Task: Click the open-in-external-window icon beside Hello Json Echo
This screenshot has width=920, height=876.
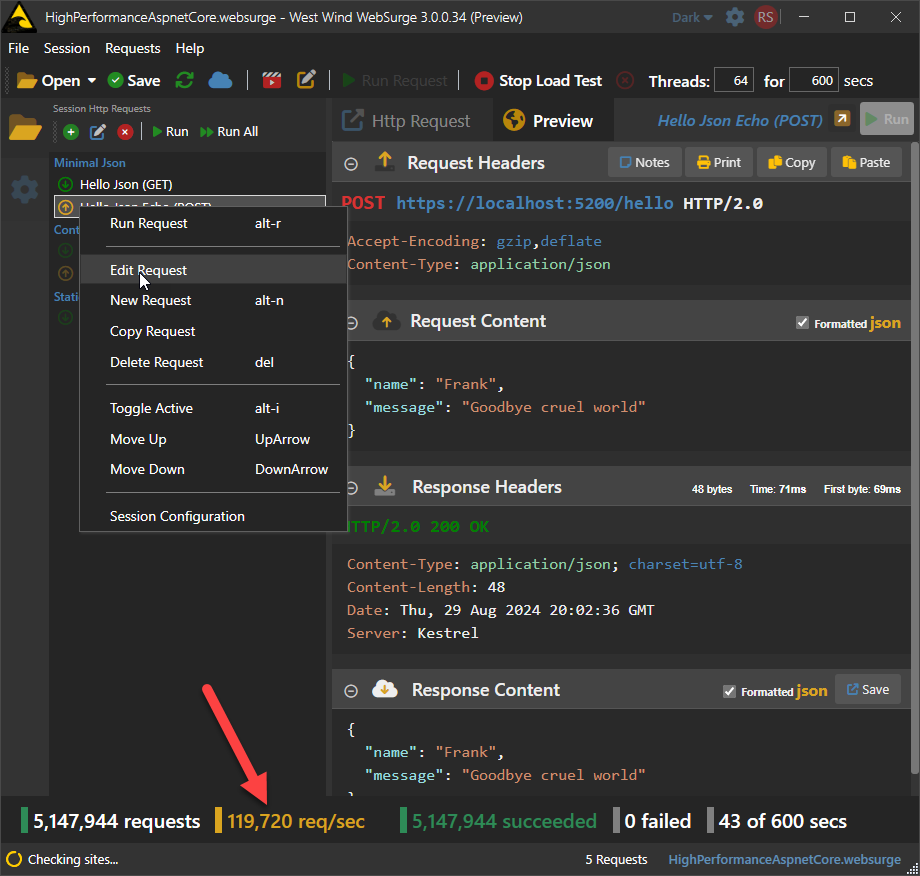Action: tap(842, 119)
